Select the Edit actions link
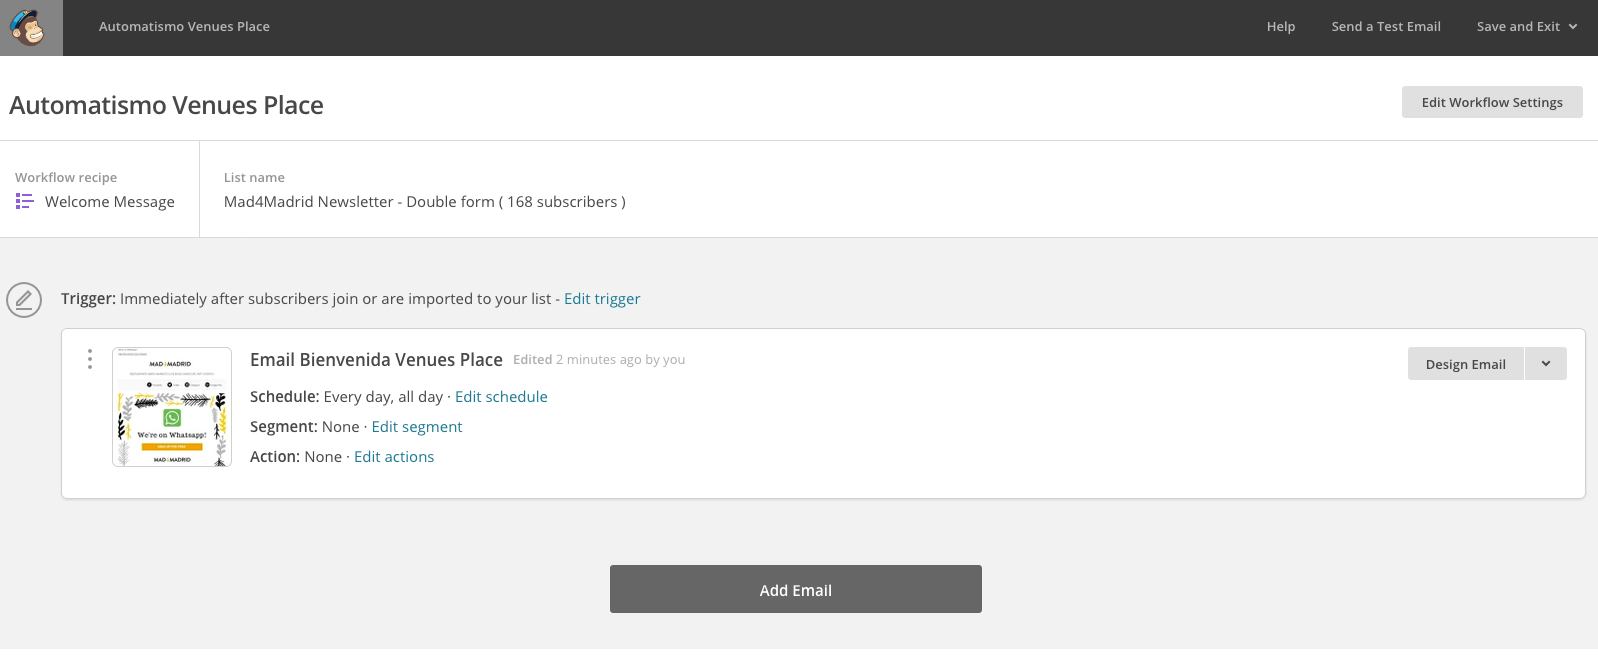This screenshot has width=1598, height=658. (394, 457)
